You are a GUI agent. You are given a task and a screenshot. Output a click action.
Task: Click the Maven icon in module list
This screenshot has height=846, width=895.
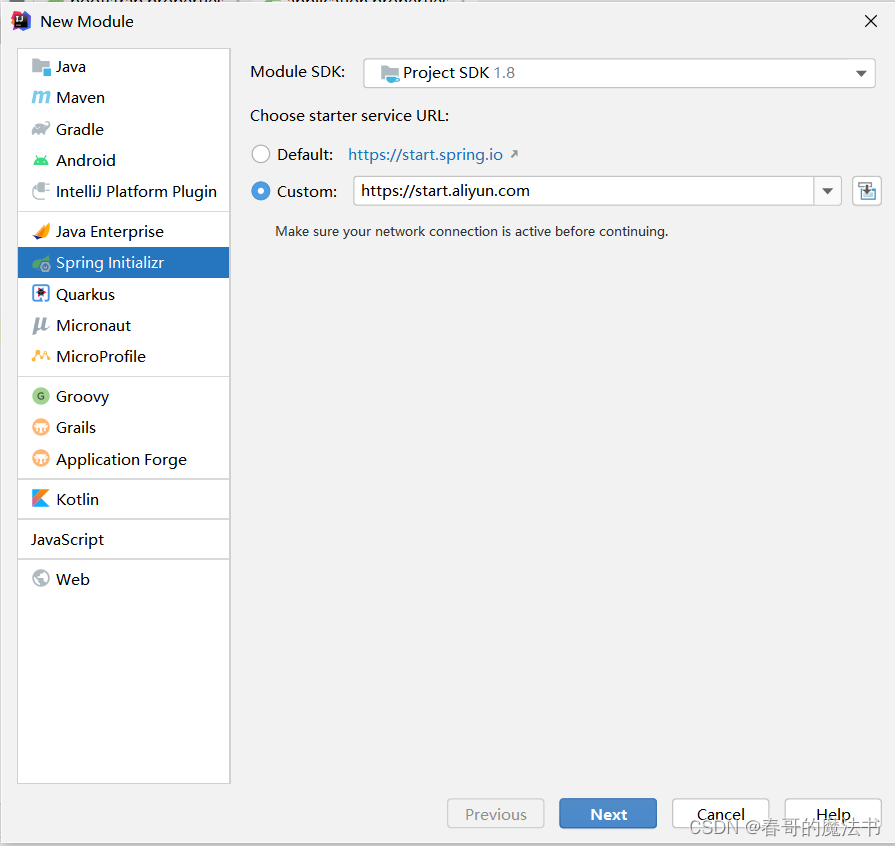41,98
